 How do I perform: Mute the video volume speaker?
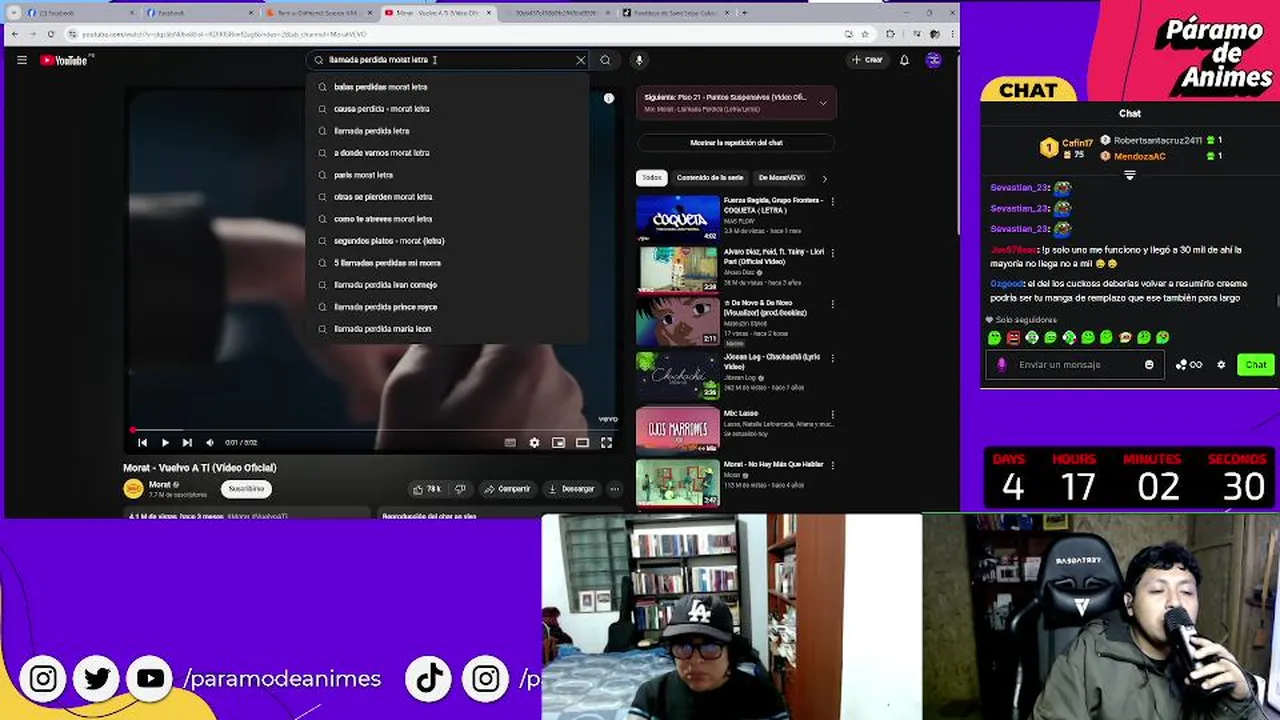point(209,442)
